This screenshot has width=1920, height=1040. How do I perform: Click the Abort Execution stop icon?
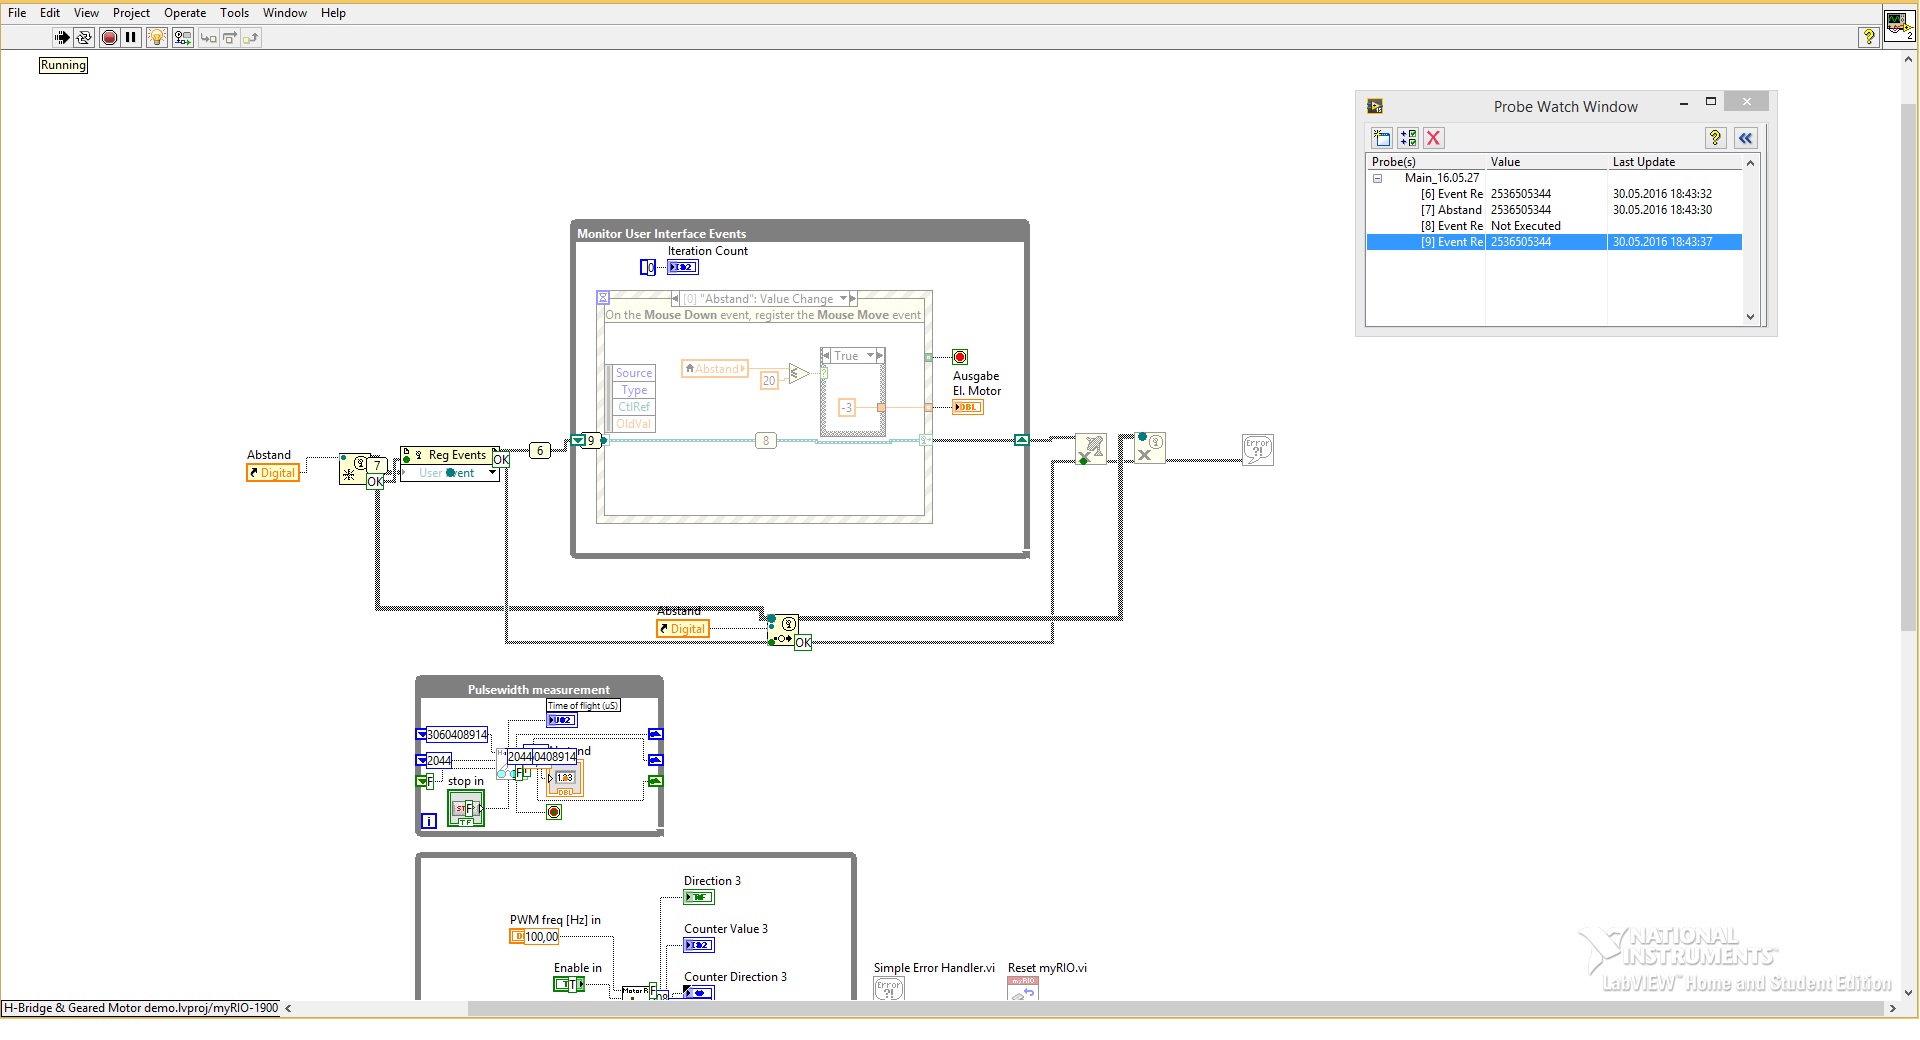tap(109, 38)
